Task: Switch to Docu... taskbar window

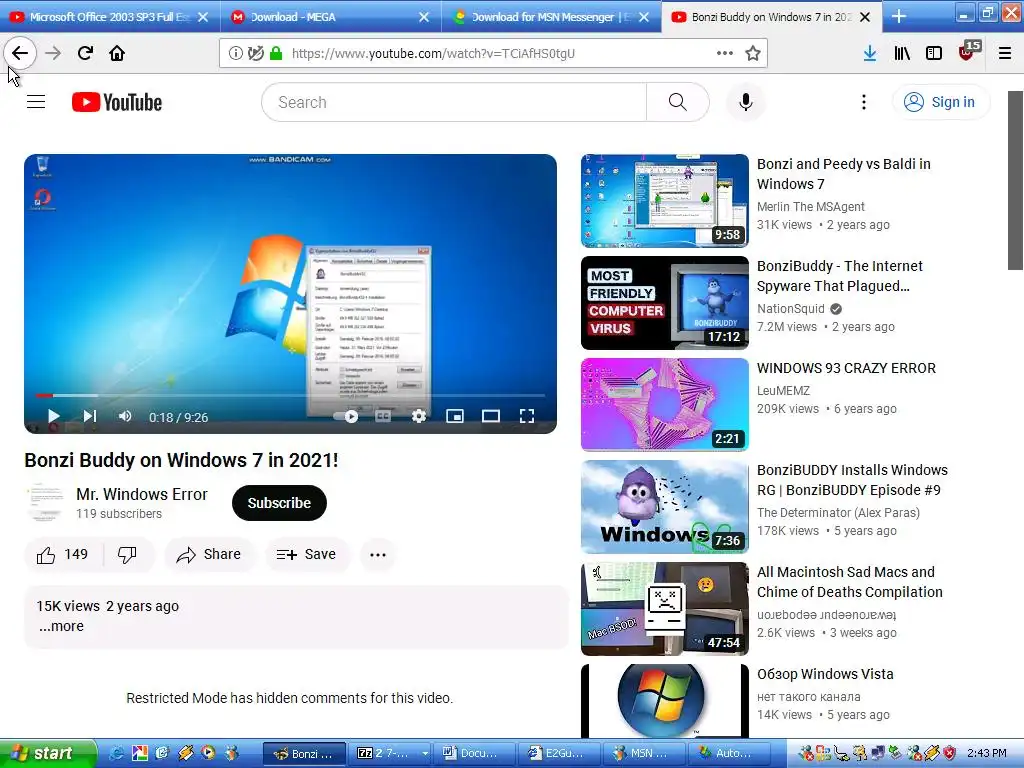Action: pyautogui.click(x=473, y=753)
